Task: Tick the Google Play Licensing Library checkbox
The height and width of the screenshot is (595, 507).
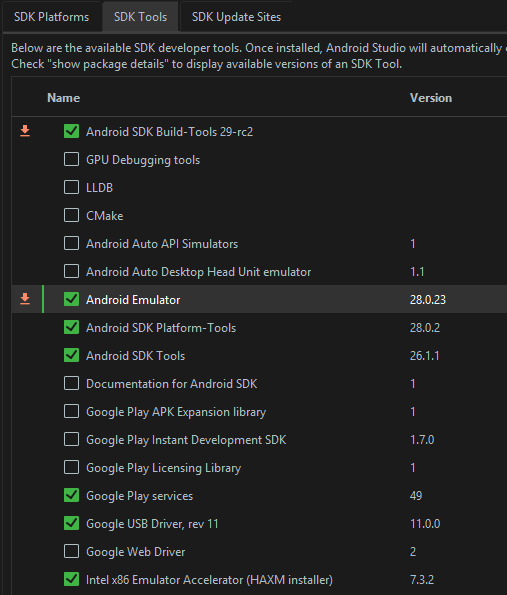Action: [71, 467]
